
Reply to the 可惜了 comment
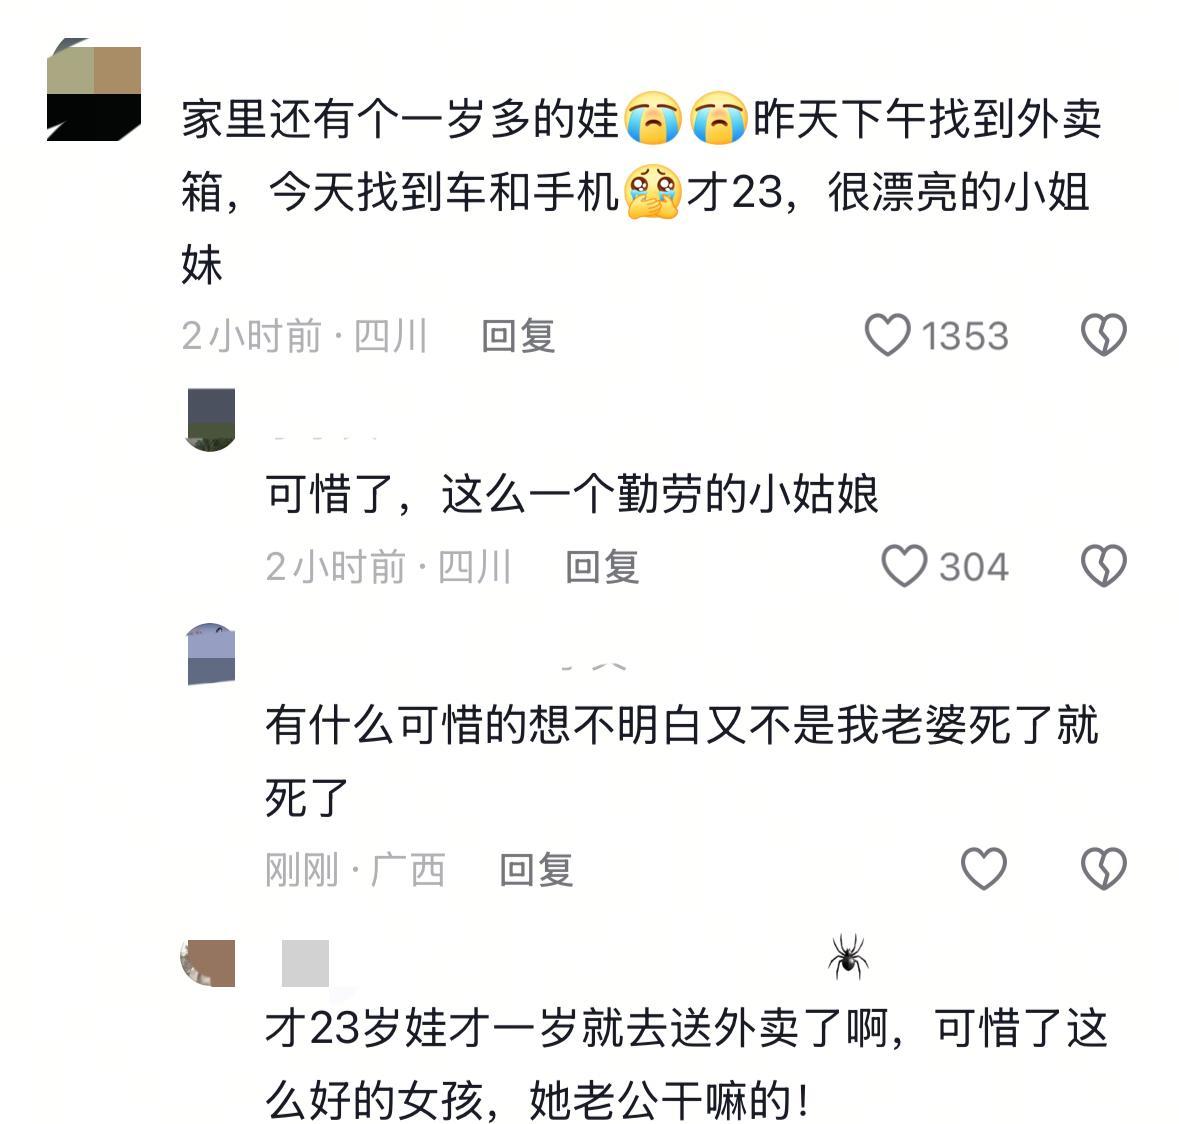[602, 567]
